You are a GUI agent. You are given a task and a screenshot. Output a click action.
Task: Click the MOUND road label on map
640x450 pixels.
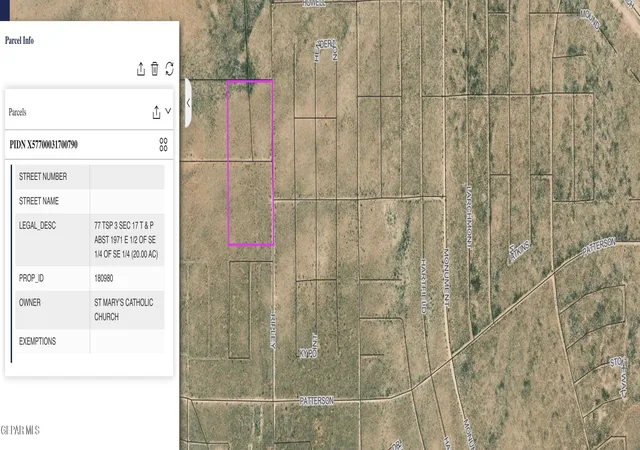tap(590, 19)
